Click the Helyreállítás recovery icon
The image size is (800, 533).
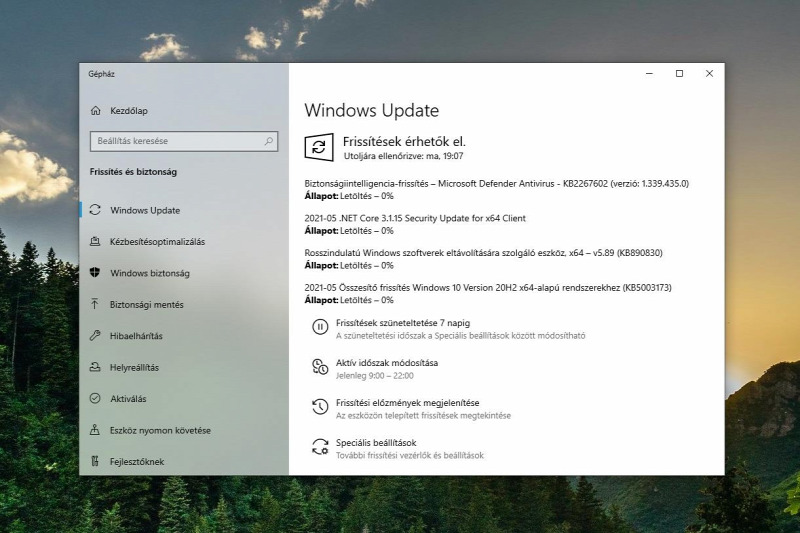[95, 367]
